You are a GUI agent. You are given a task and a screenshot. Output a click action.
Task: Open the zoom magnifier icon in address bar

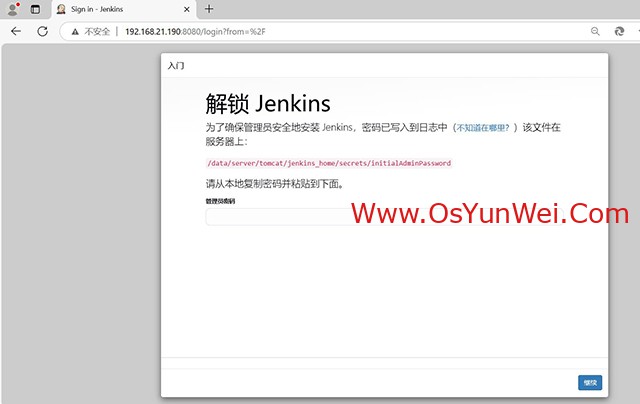click(x=595, y=31)
